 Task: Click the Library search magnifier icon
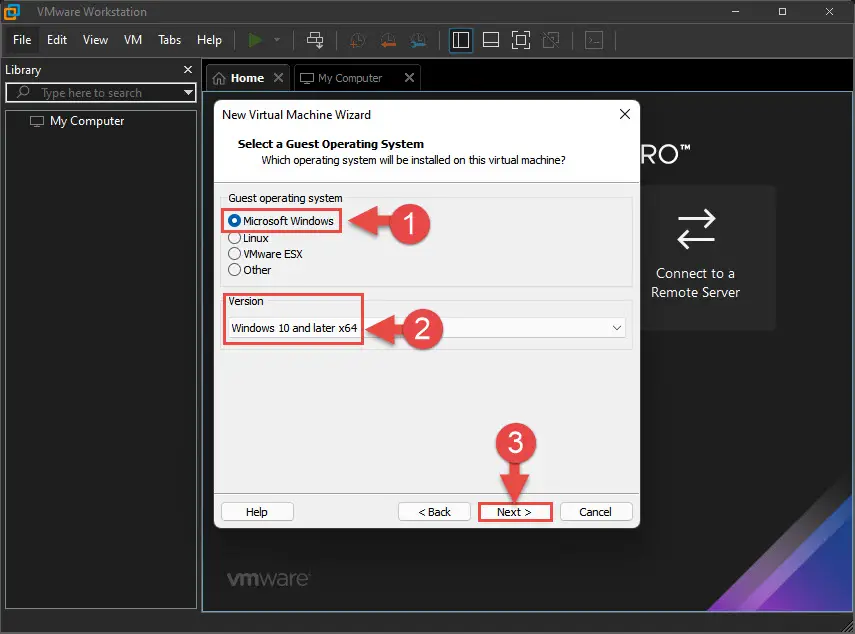tap(23, 92)
